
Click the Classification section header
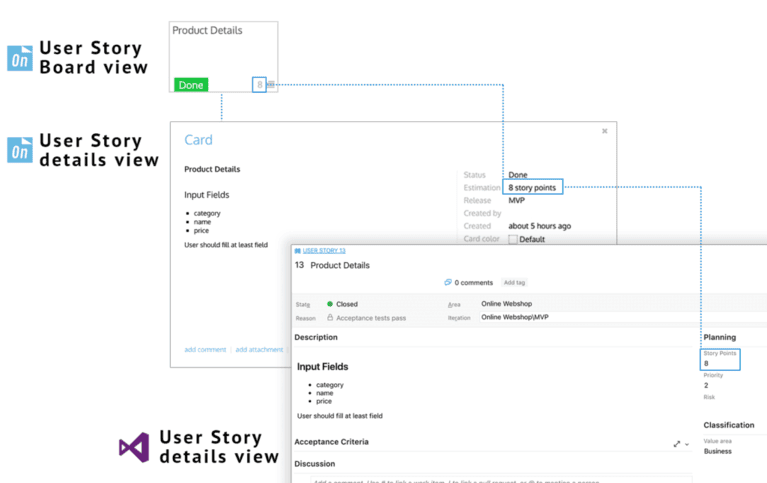pos(729,425)
